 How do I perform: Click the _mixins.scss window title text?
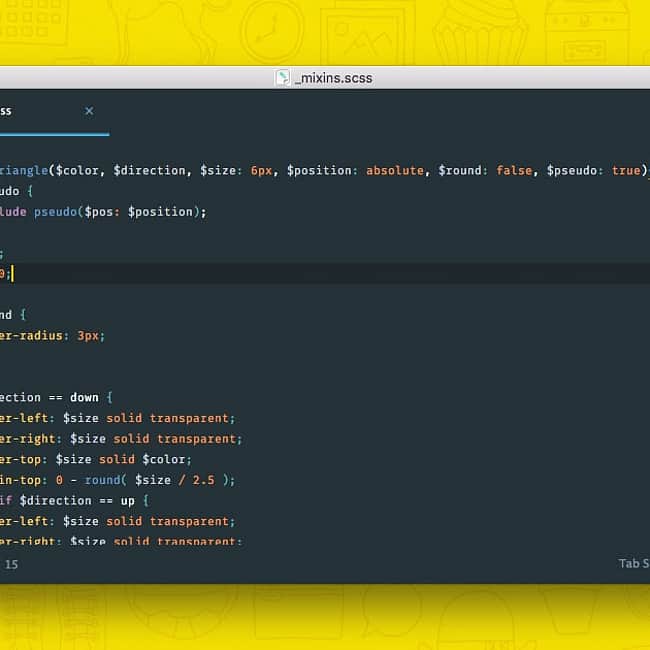point(334,78)
